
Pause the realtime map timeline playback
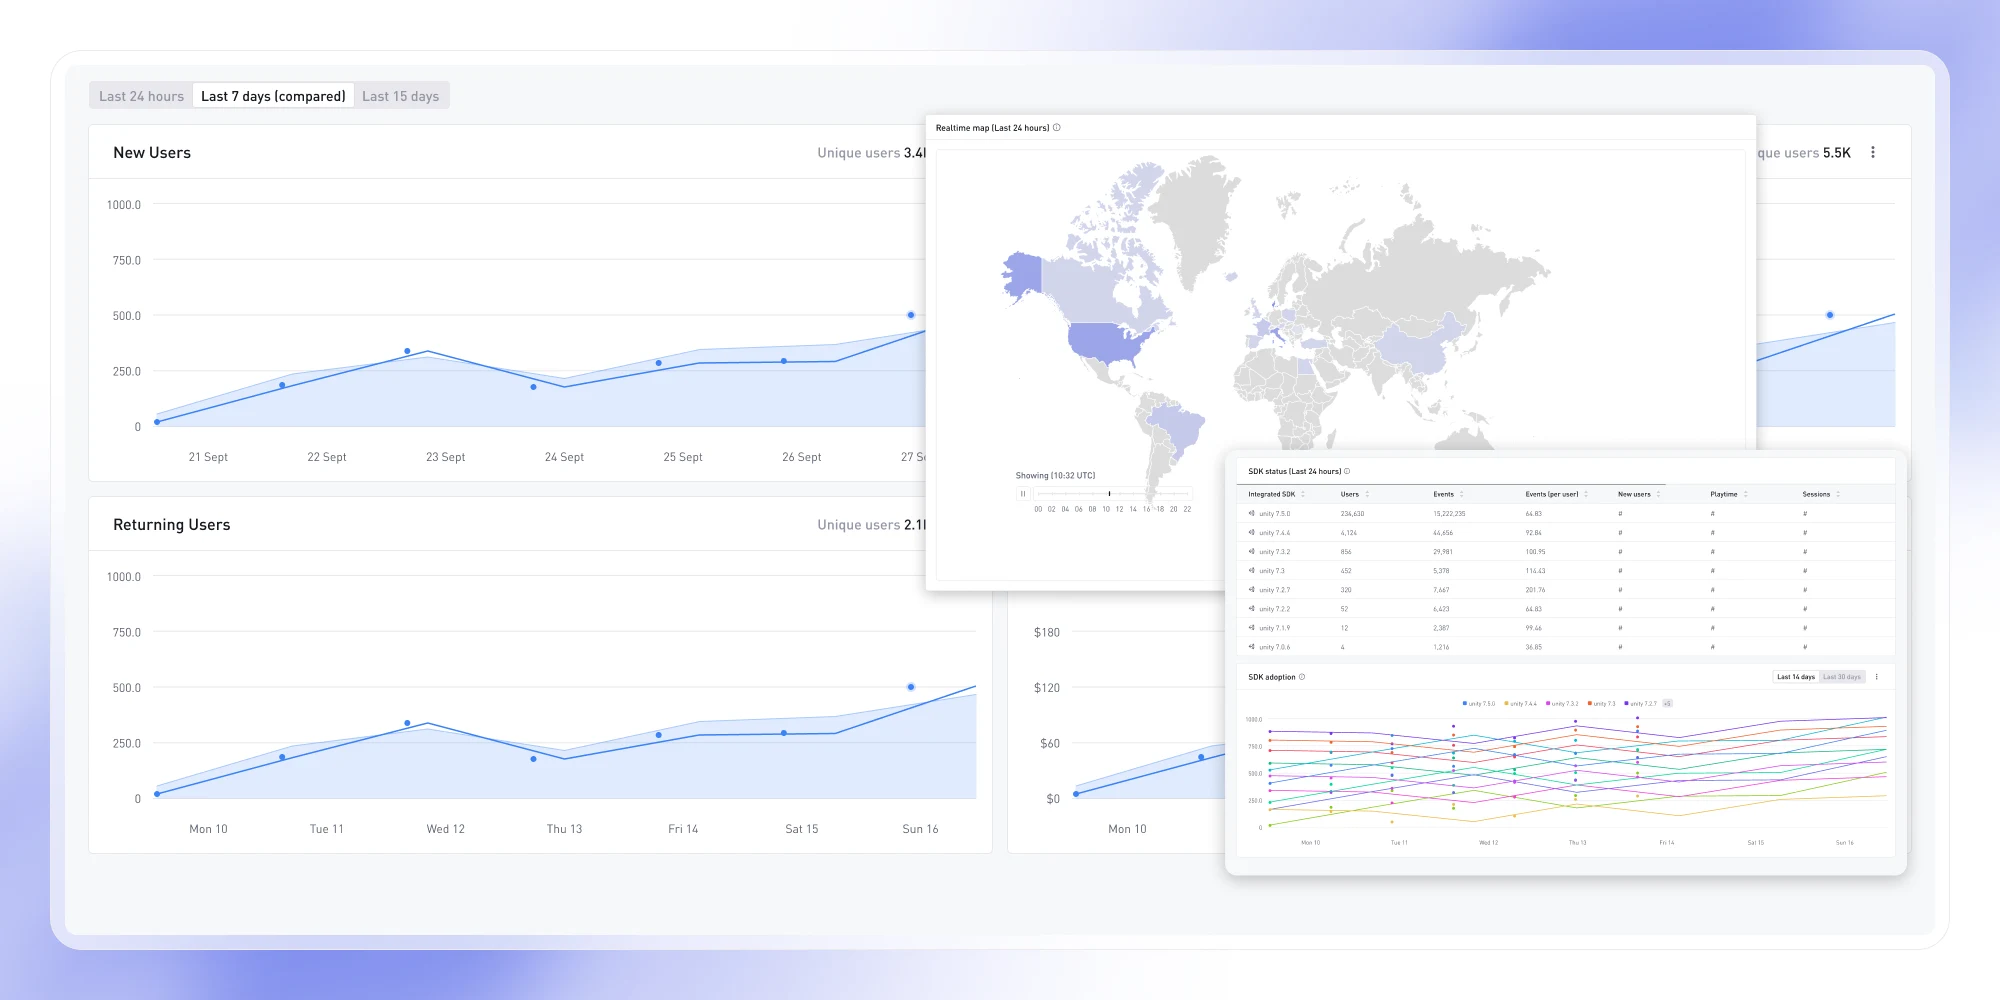(1022, 493)
